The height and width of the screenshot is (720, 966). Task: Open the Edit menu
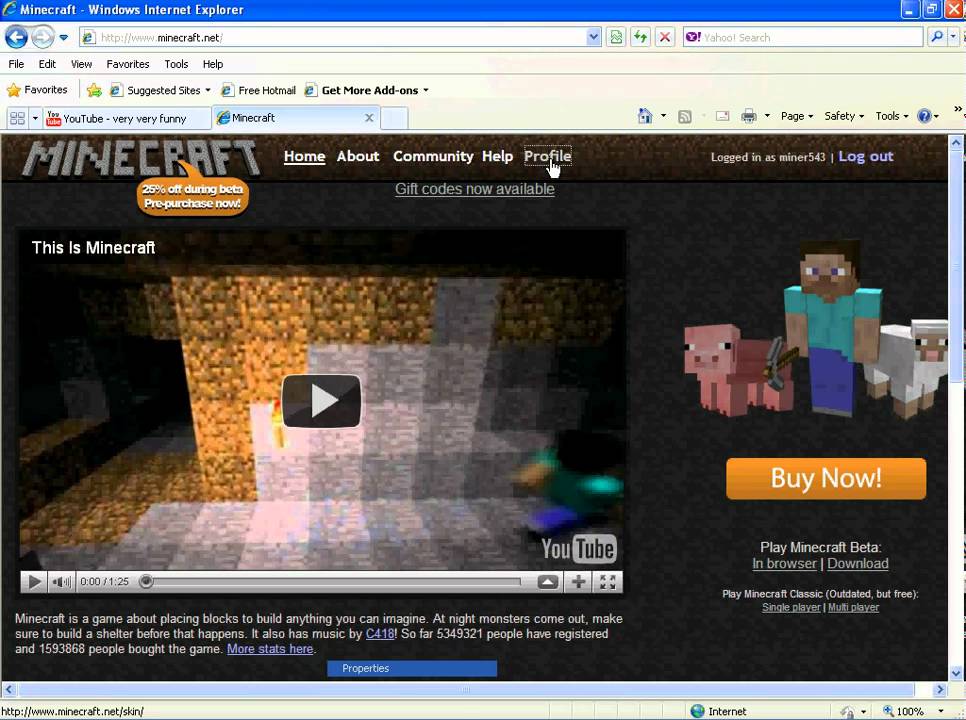(47, 64)
